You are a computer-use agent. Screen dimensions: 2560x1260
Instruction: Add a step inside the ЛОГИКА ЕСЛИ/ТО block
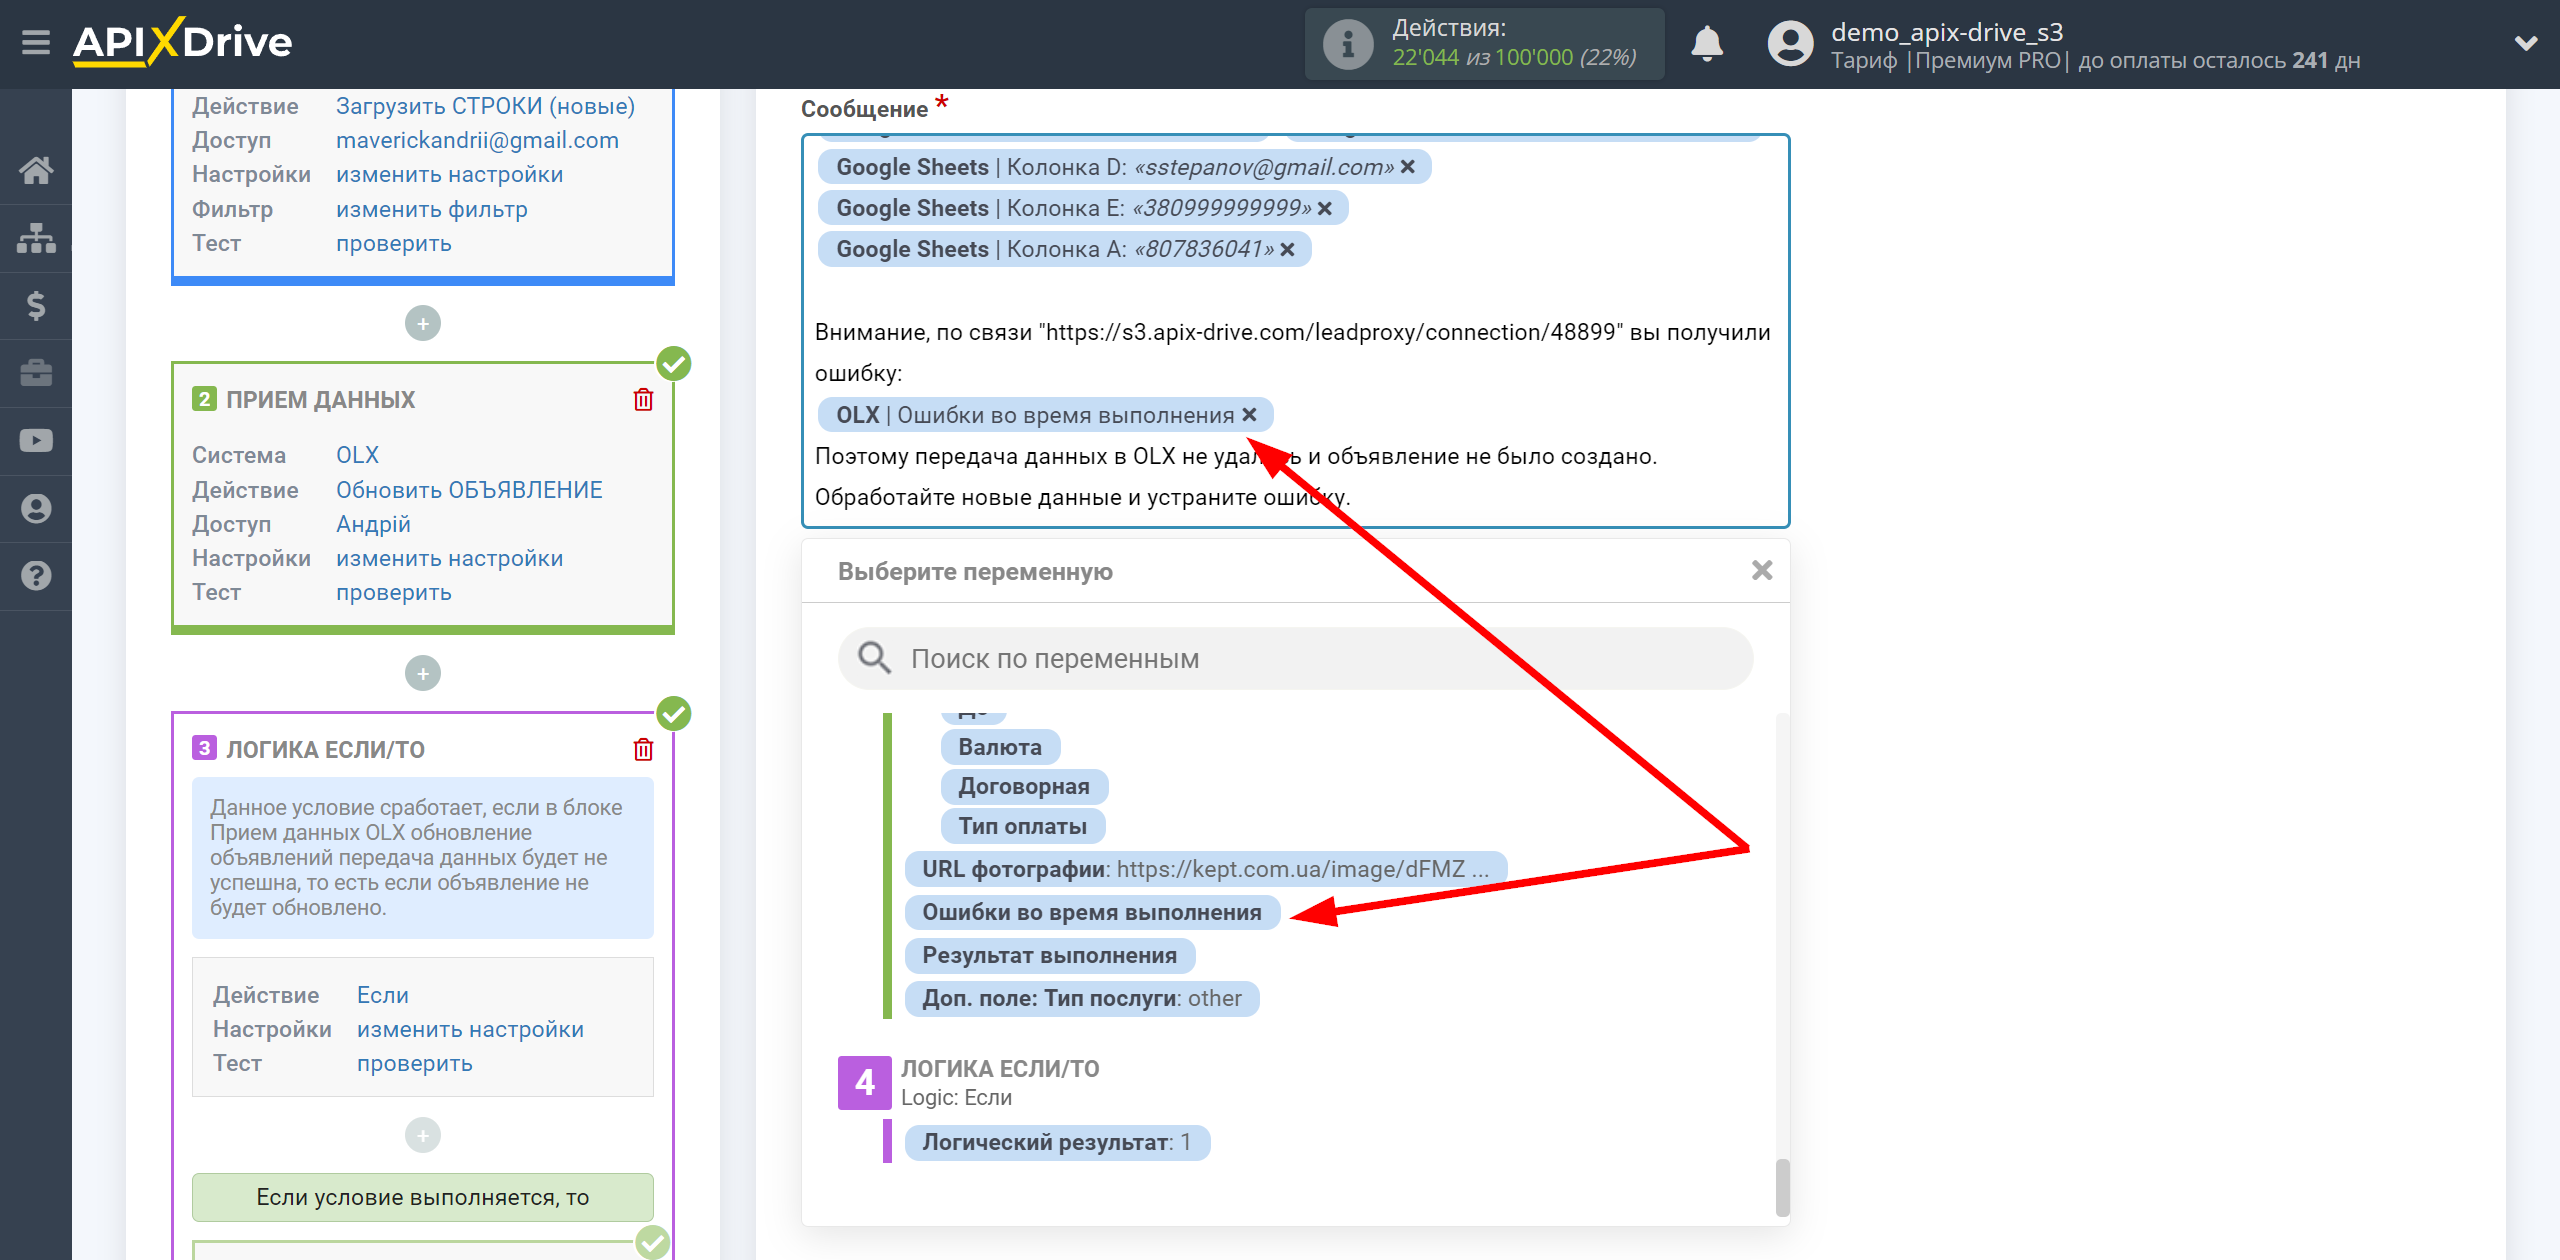tap(423, 1135)
